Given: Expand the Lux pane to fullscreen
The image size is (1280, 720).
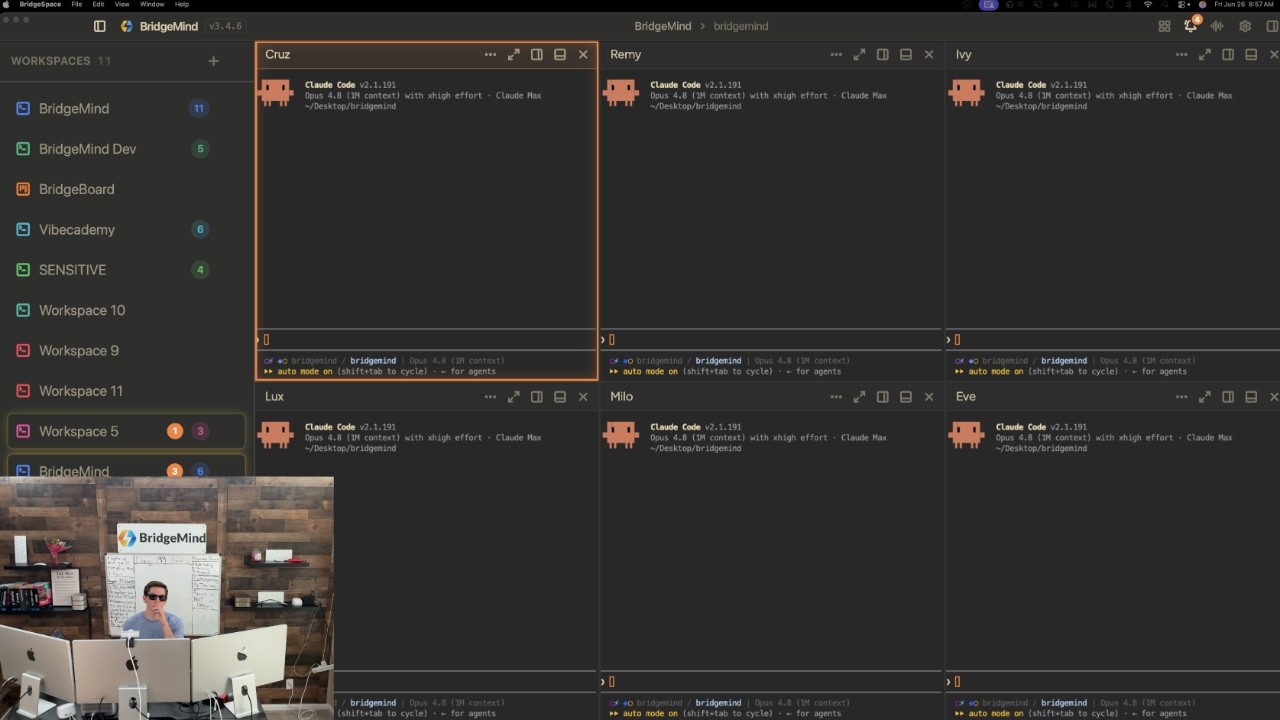Looking at the screenshot, I should point(513,397).
